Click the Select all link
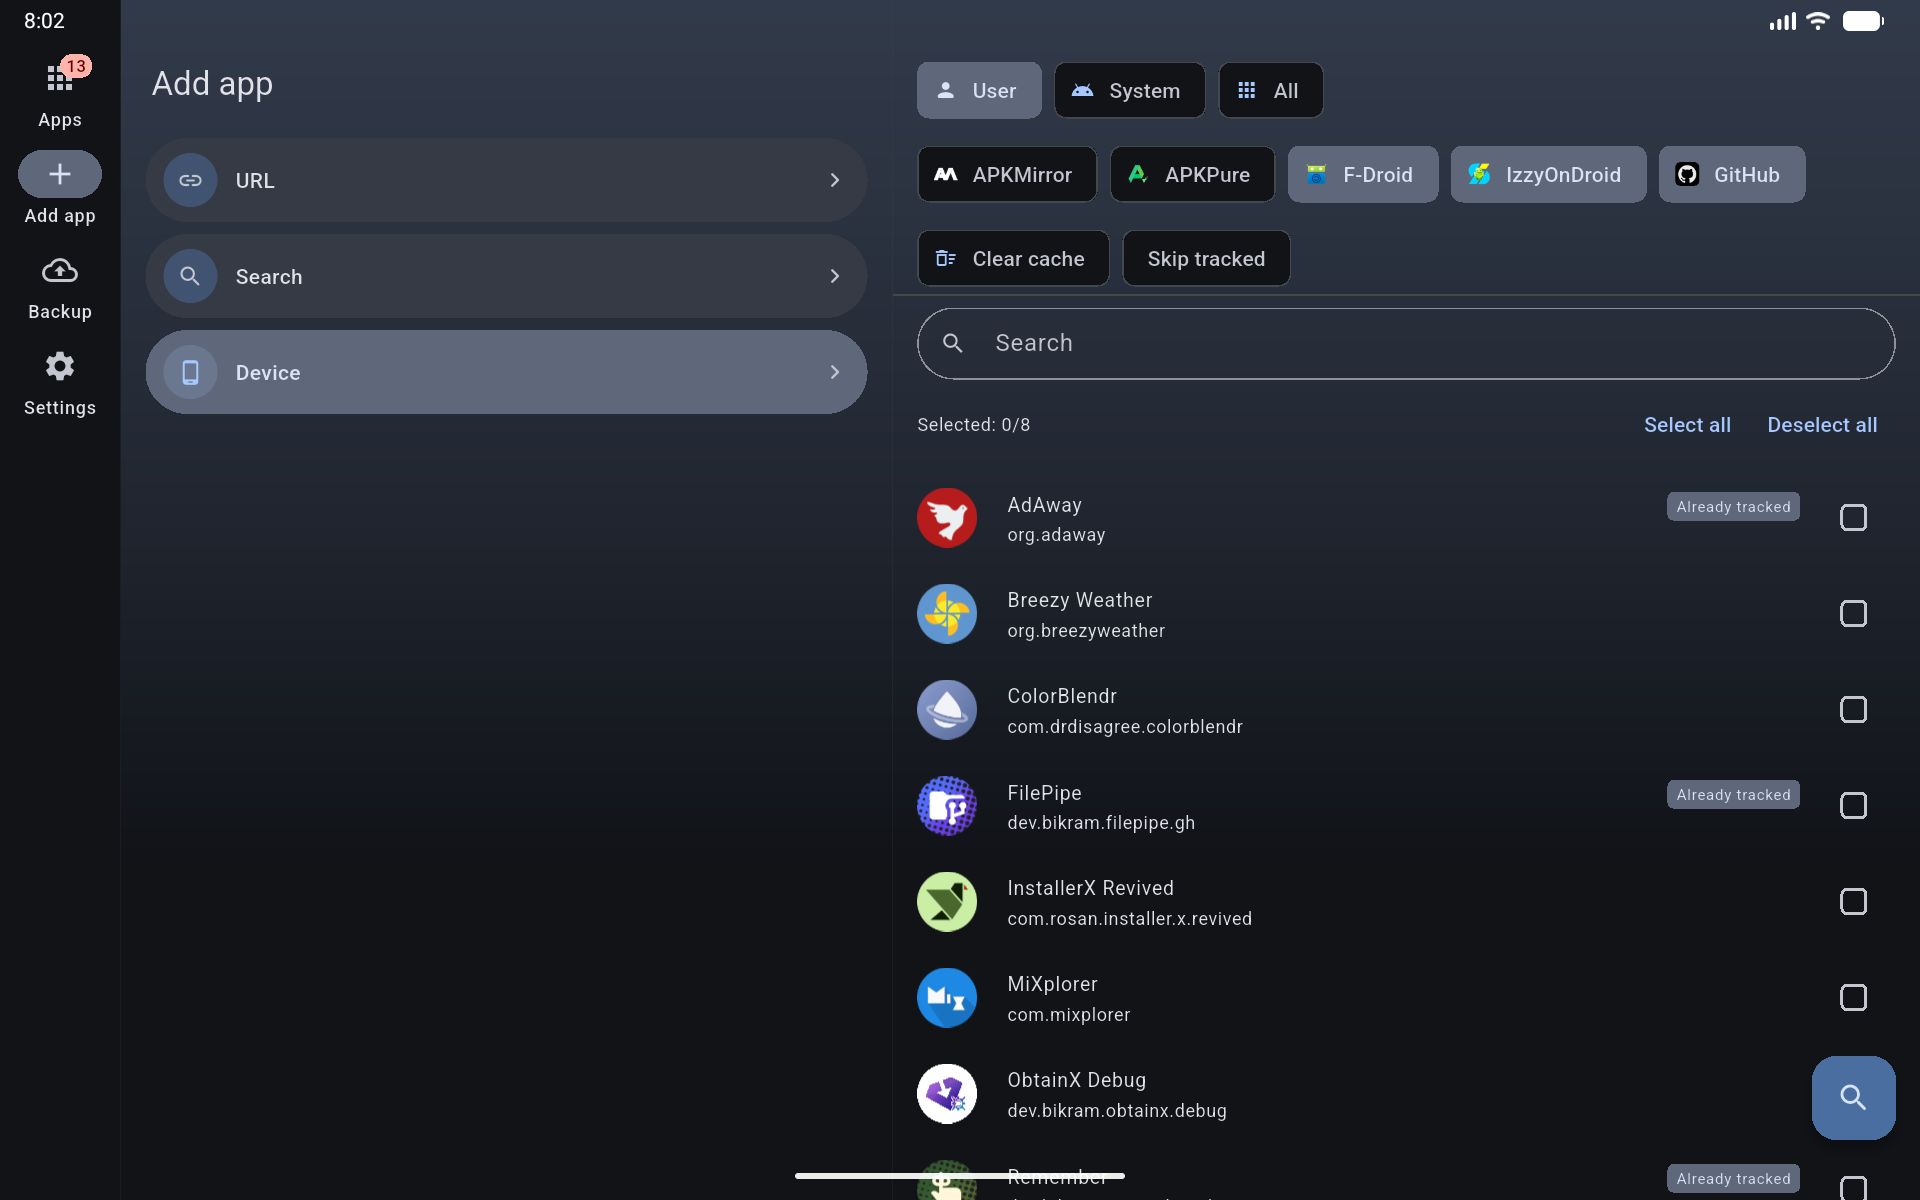The width and height of the screenshot is (1920, 1200). click(1687, 425)
